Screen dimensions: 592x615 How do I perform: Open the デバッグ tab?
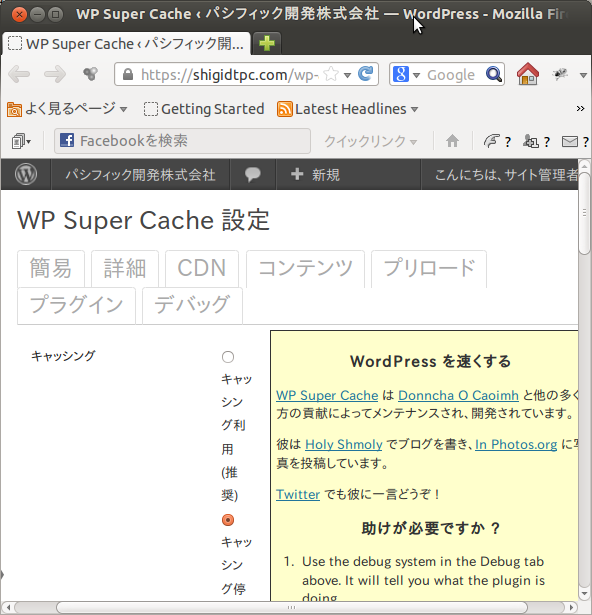[192, 306]
